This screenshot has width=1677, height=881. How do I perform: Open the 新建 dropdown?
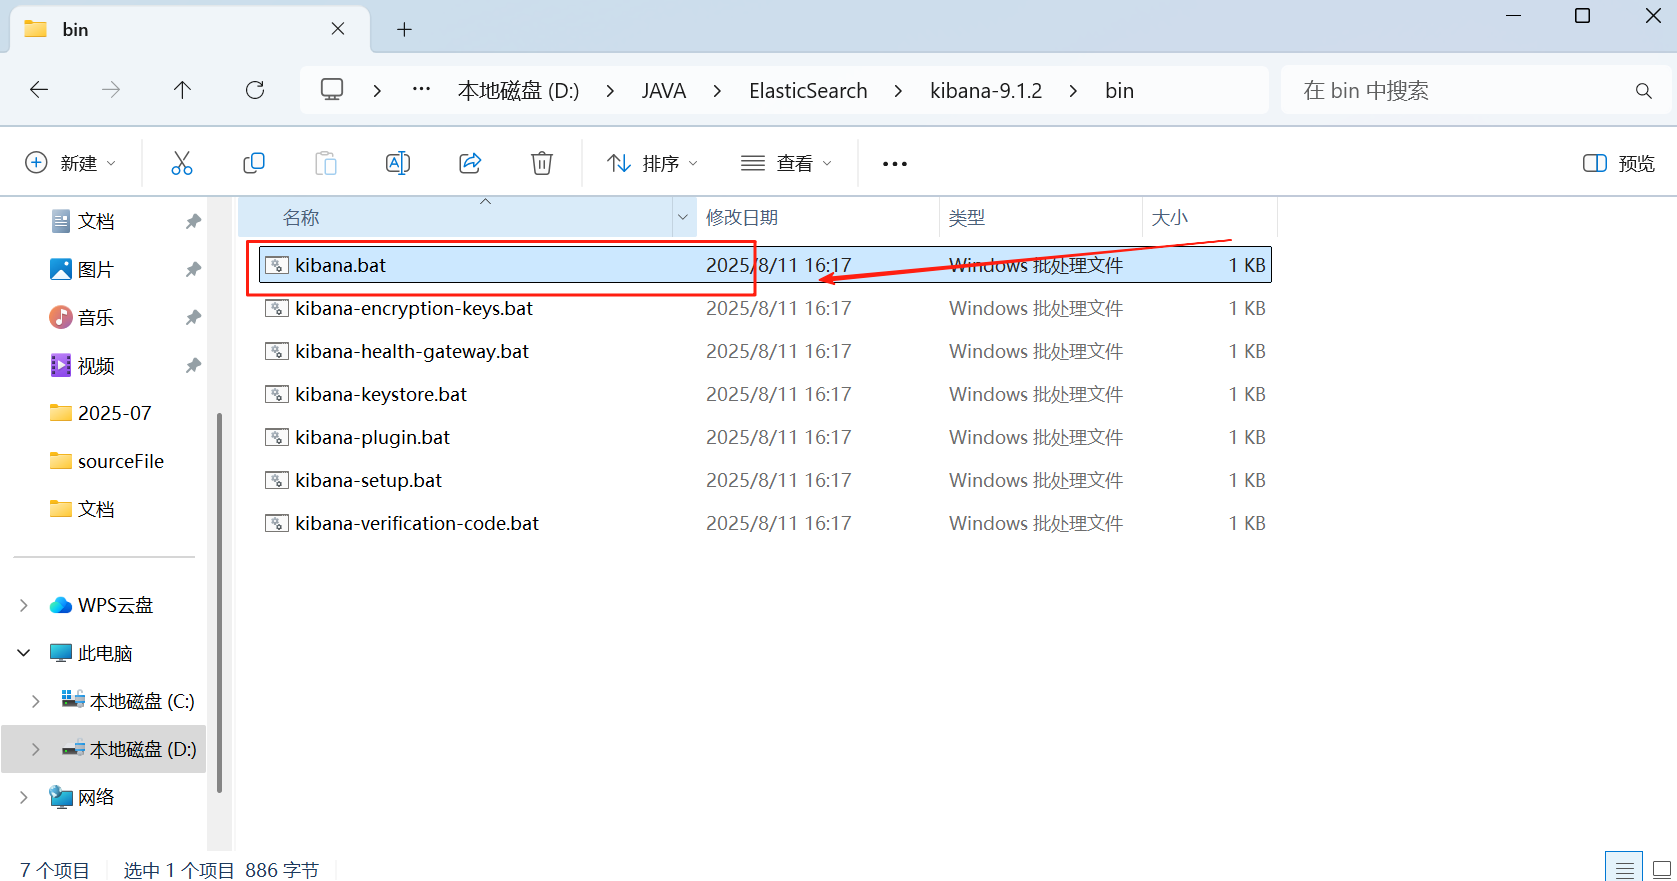[x=71, y=163]
